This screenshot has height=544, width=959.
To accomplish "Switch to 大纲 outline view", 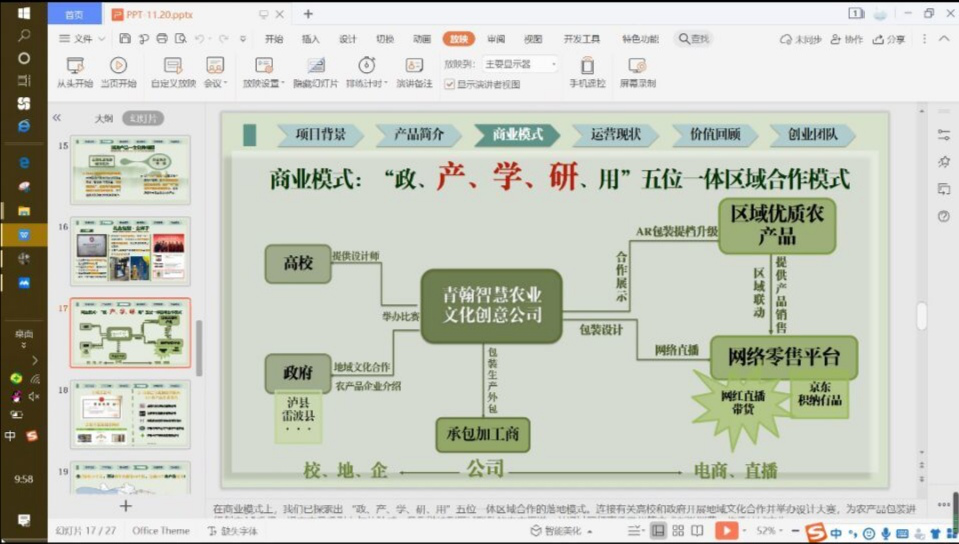I will (103, 118).
